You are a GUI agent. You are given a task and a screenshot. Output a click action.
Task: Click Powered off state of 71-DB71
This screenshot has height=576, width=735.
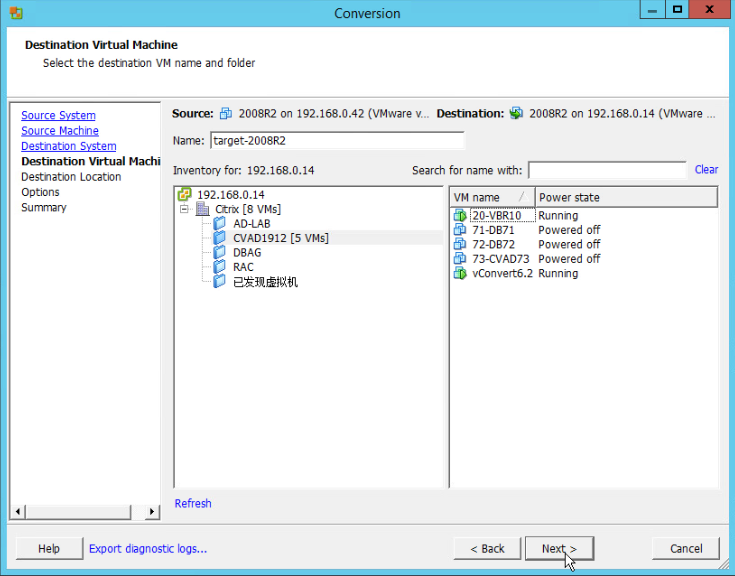point(569,230)
